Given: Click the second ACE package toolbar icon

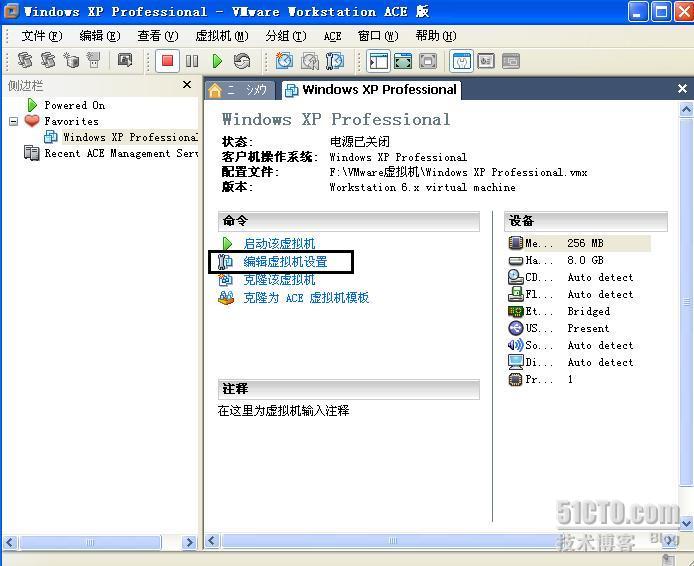Looking at the screenshot, I should 48,60.
